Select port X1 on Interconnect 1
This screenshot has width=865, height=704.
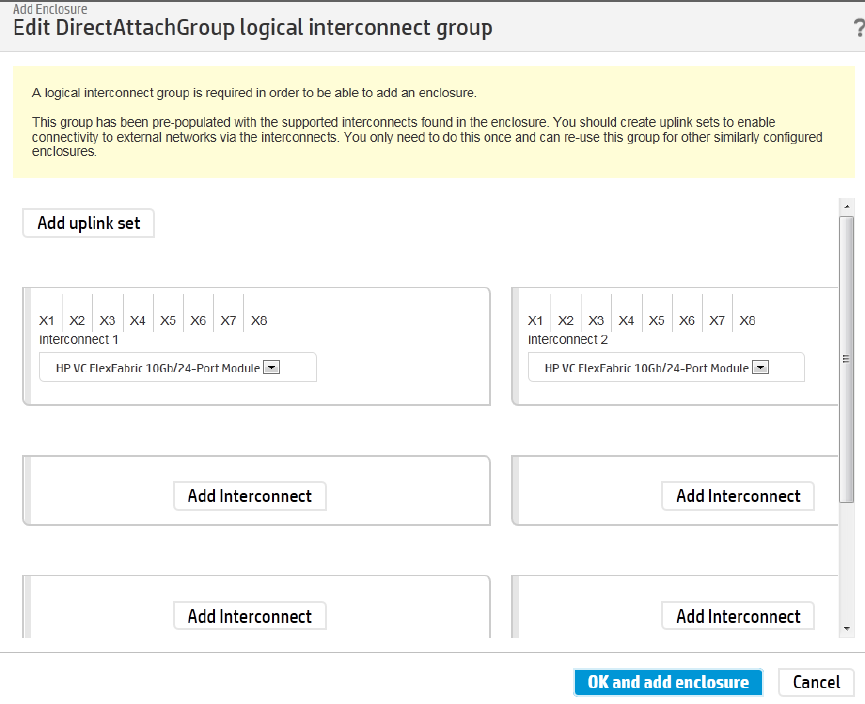pyautogui.click(x=47, y=321)
